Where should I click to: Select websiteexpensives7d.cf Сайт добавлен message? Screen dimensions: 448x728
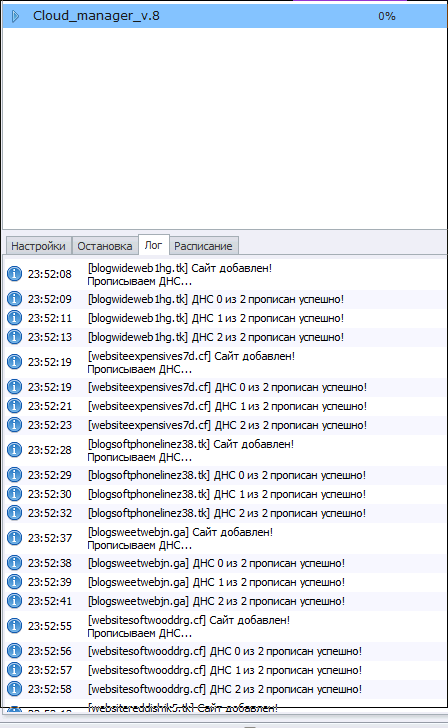pos(191,362)
